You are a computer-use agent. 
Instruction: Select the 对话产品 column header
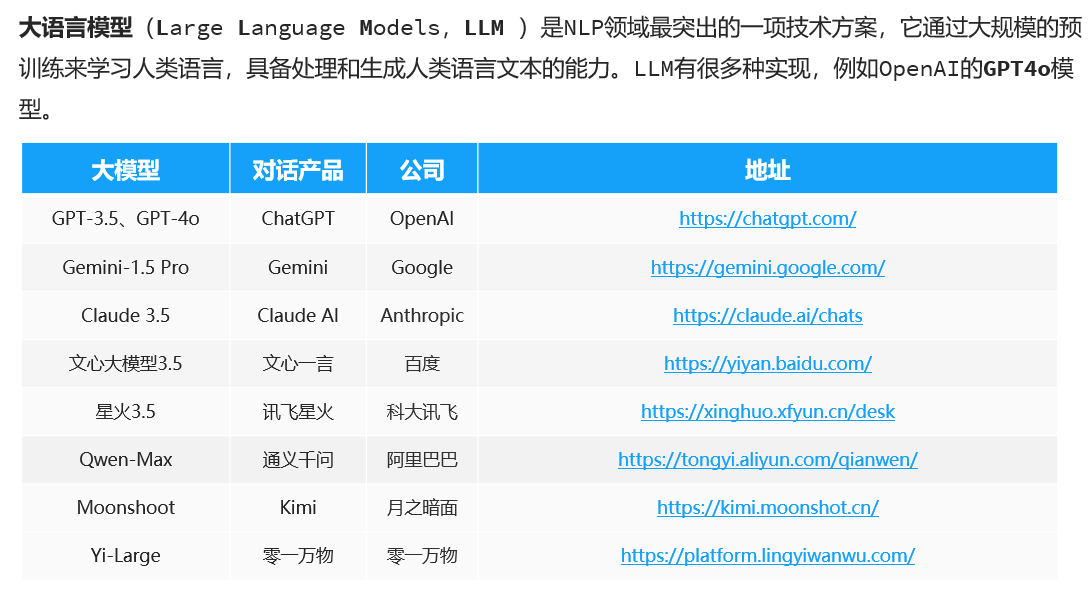coord(298,169)
